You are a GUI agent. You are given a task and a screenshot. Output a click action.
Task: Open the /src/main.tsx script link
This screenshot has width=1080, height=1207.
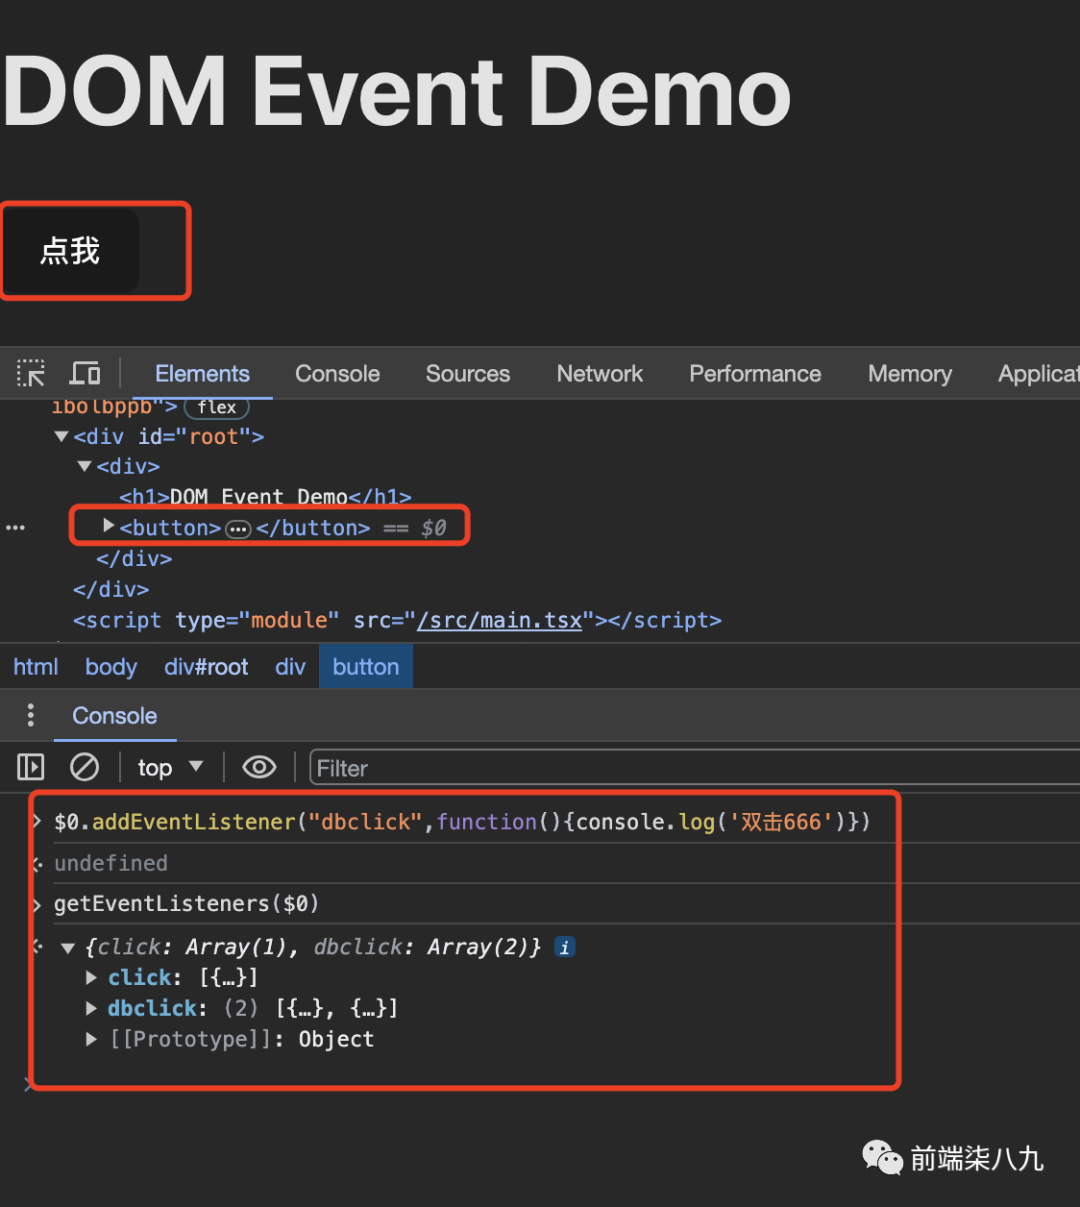click(x=499, y=620)
